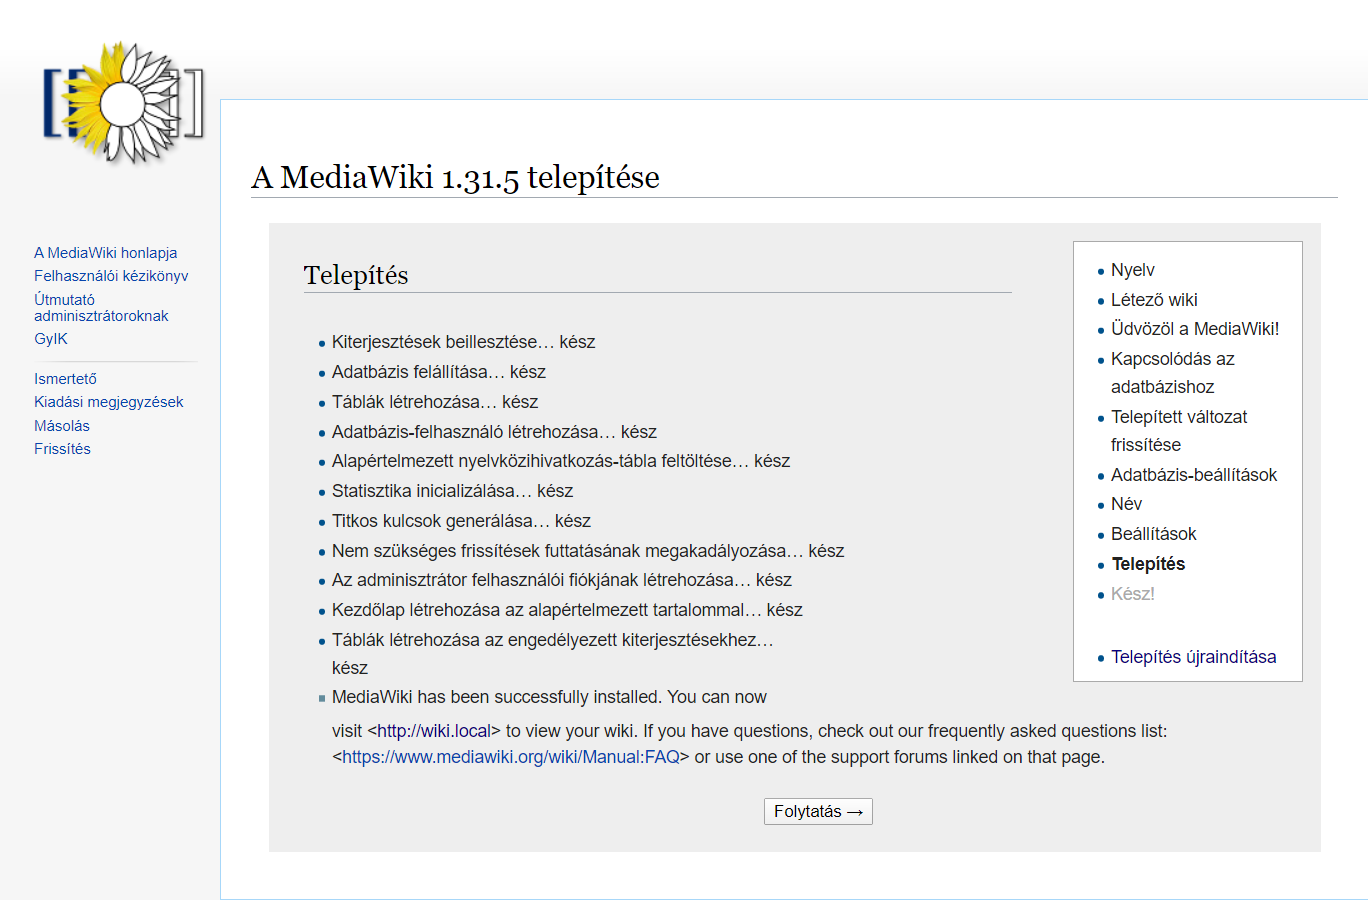The image size is (1368, 900).
Task: Open the Útmutató adminisztrátoroknak link
Action: tap(100, 308)
